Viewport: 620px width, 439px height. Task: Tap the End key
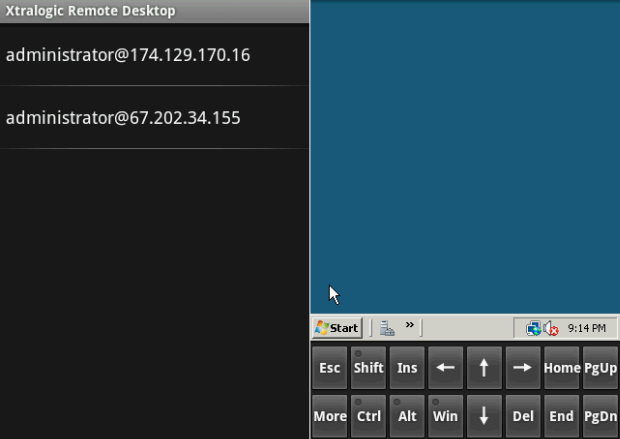561,416
